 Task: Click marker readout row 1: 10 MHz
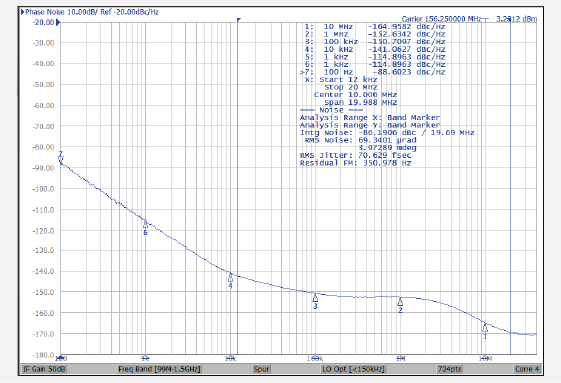(375, 26)
